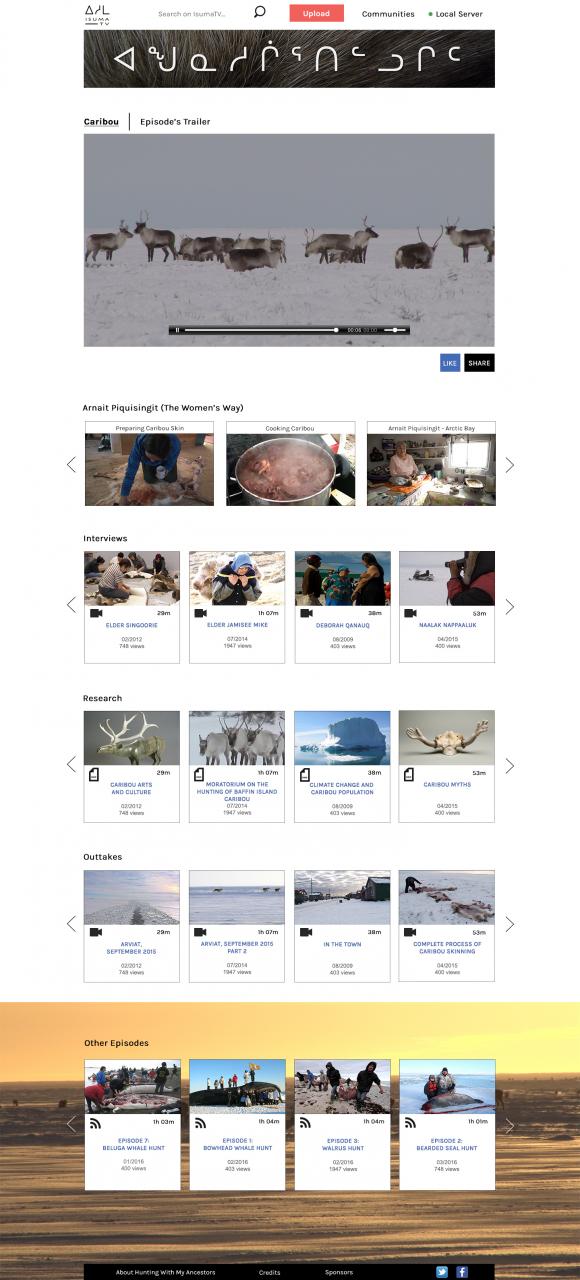
Task: Show previous Research items with left arrow
Action: click(x=71, y=765)
